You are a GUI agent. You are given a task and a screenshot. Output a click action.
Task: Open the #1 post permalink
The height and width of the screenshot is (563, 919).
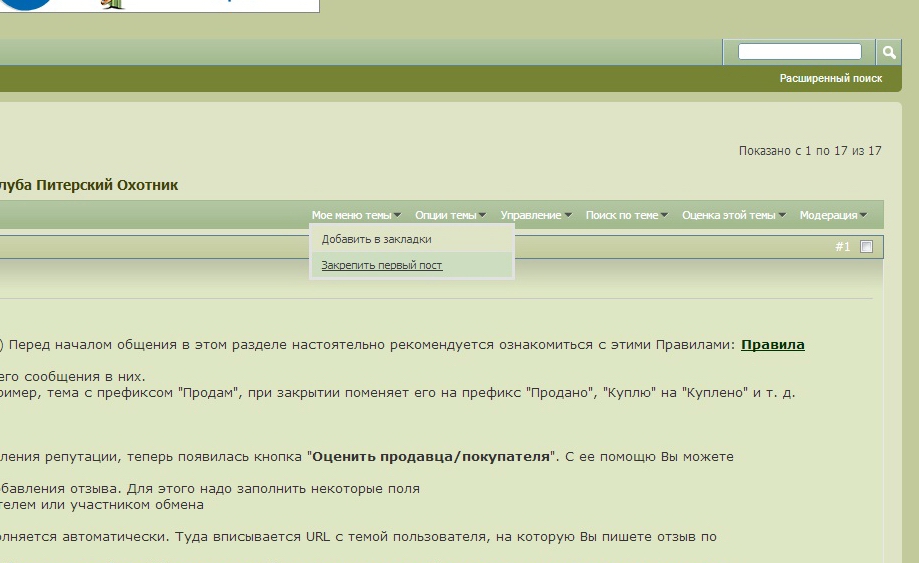(x=842, y=247)
